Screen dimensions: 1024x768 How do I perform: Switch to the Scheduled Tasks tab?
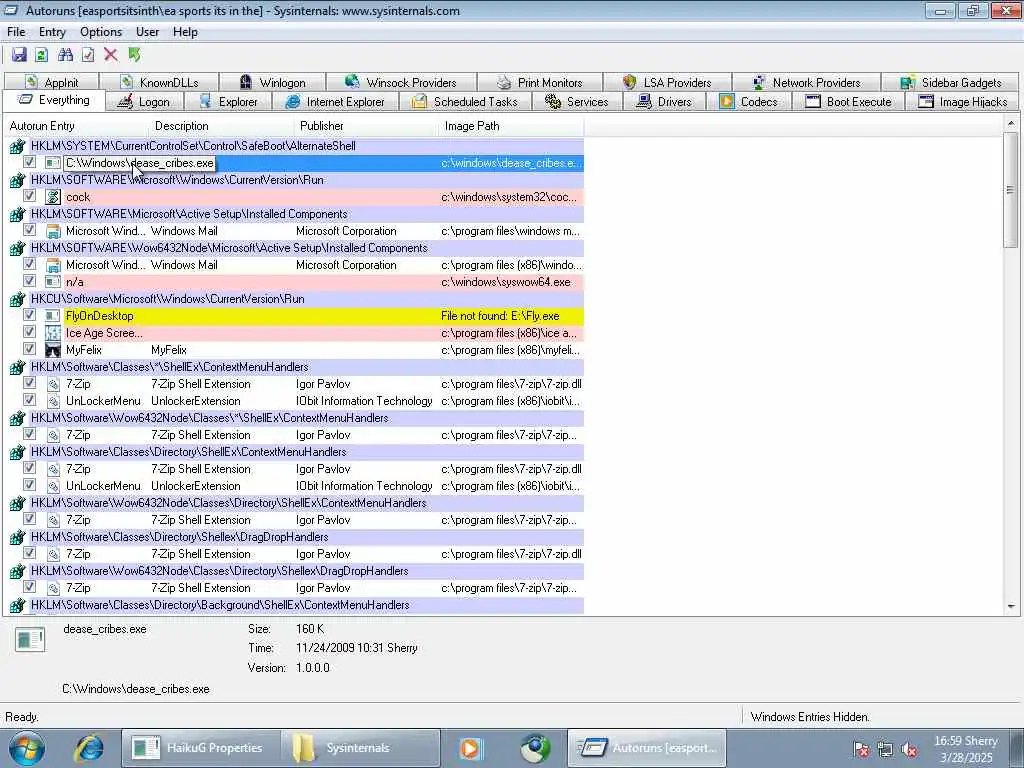(465, 102)
